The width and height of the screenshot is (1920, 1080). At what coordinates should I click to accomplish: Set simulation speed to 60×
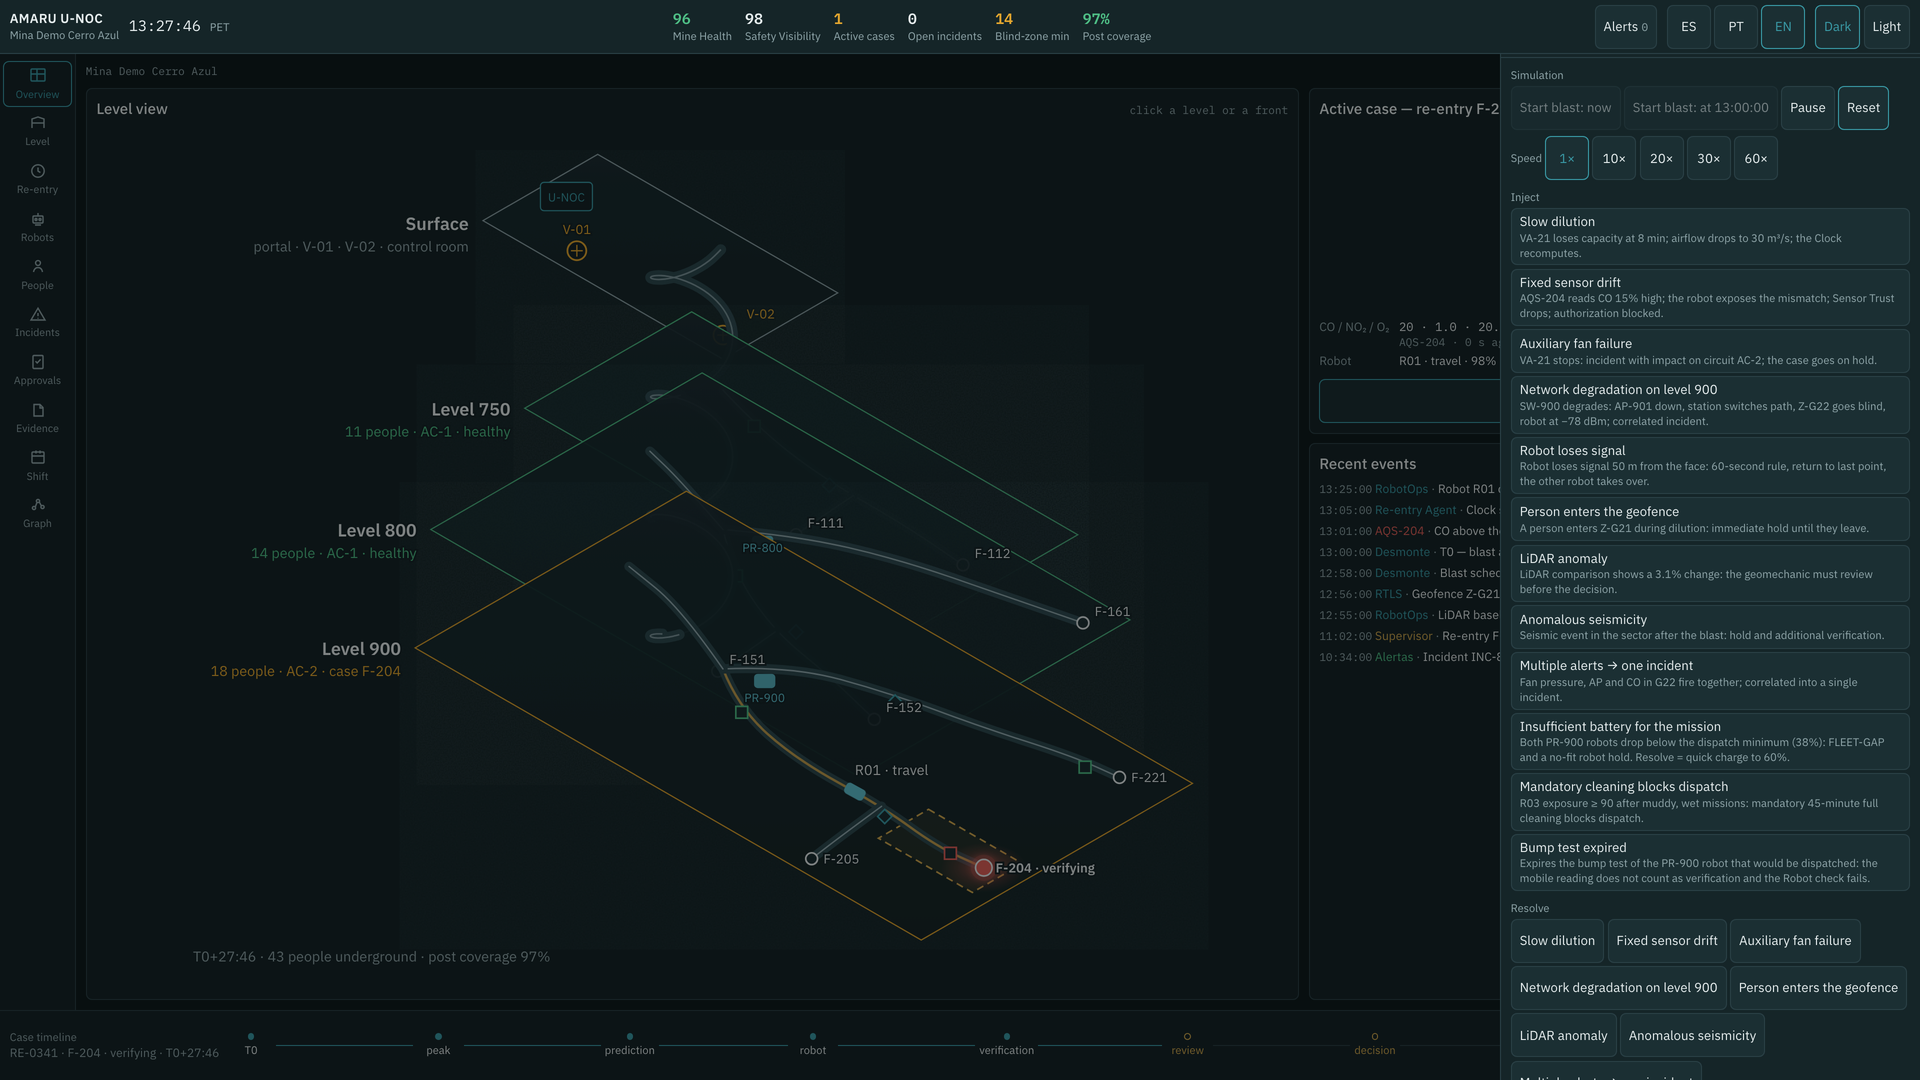(x=1756, y=159)
